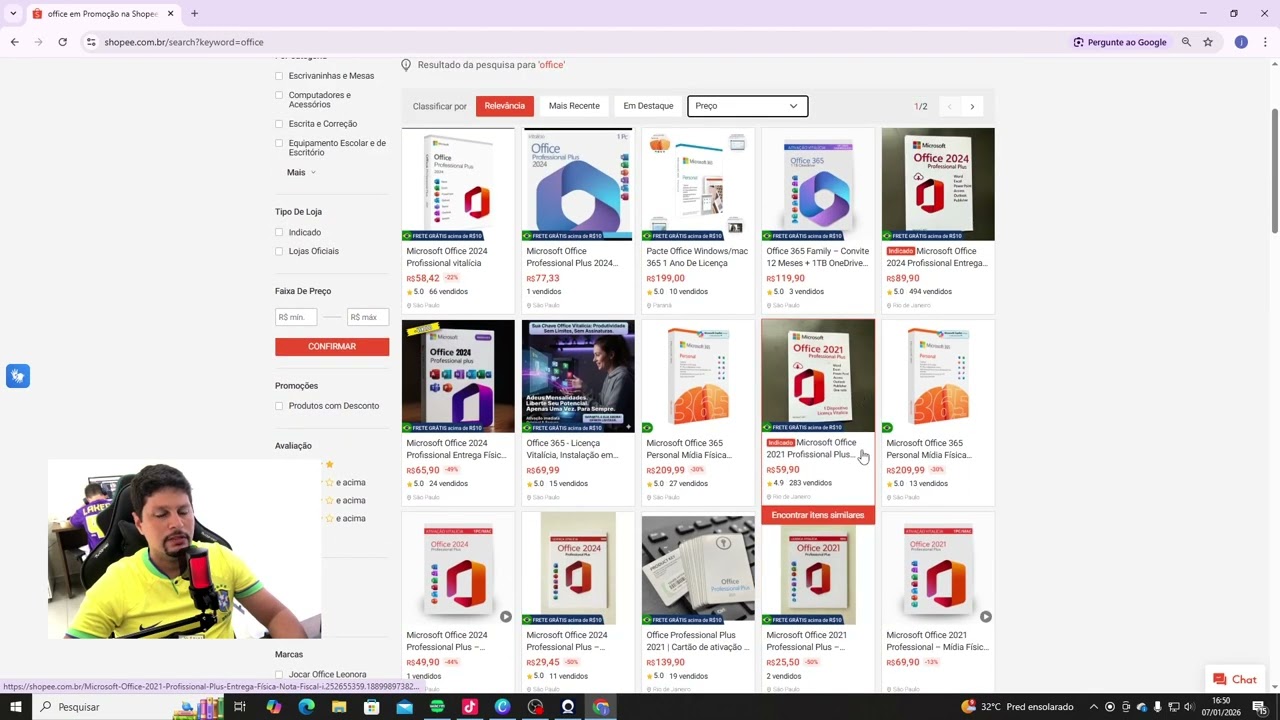The width and height of the screenshot is (1280, 720).
Task: Open the browser zoom magnifier icon
Action: click(1186, 42)
